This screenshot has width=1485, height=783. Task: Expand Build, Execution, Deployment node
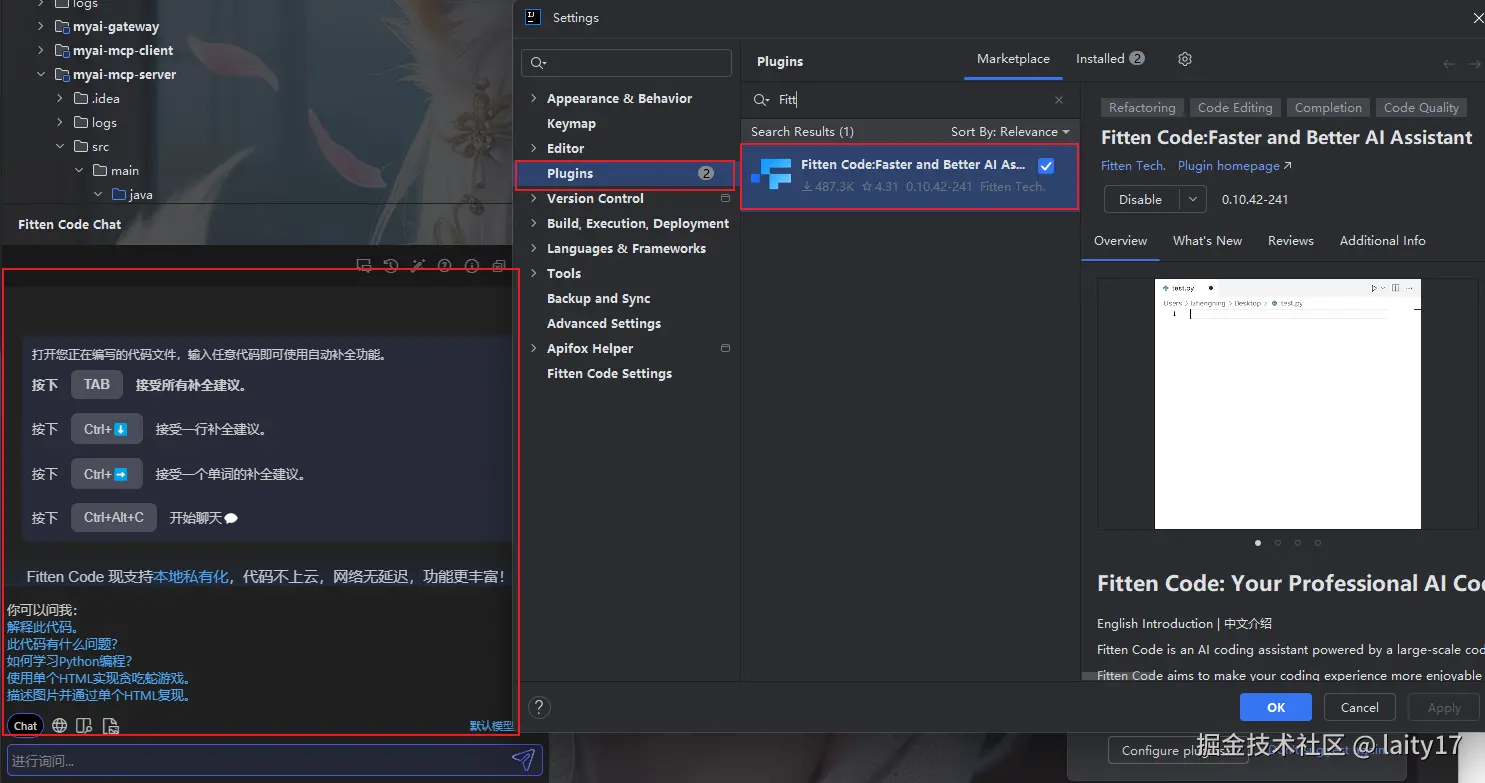534,223
